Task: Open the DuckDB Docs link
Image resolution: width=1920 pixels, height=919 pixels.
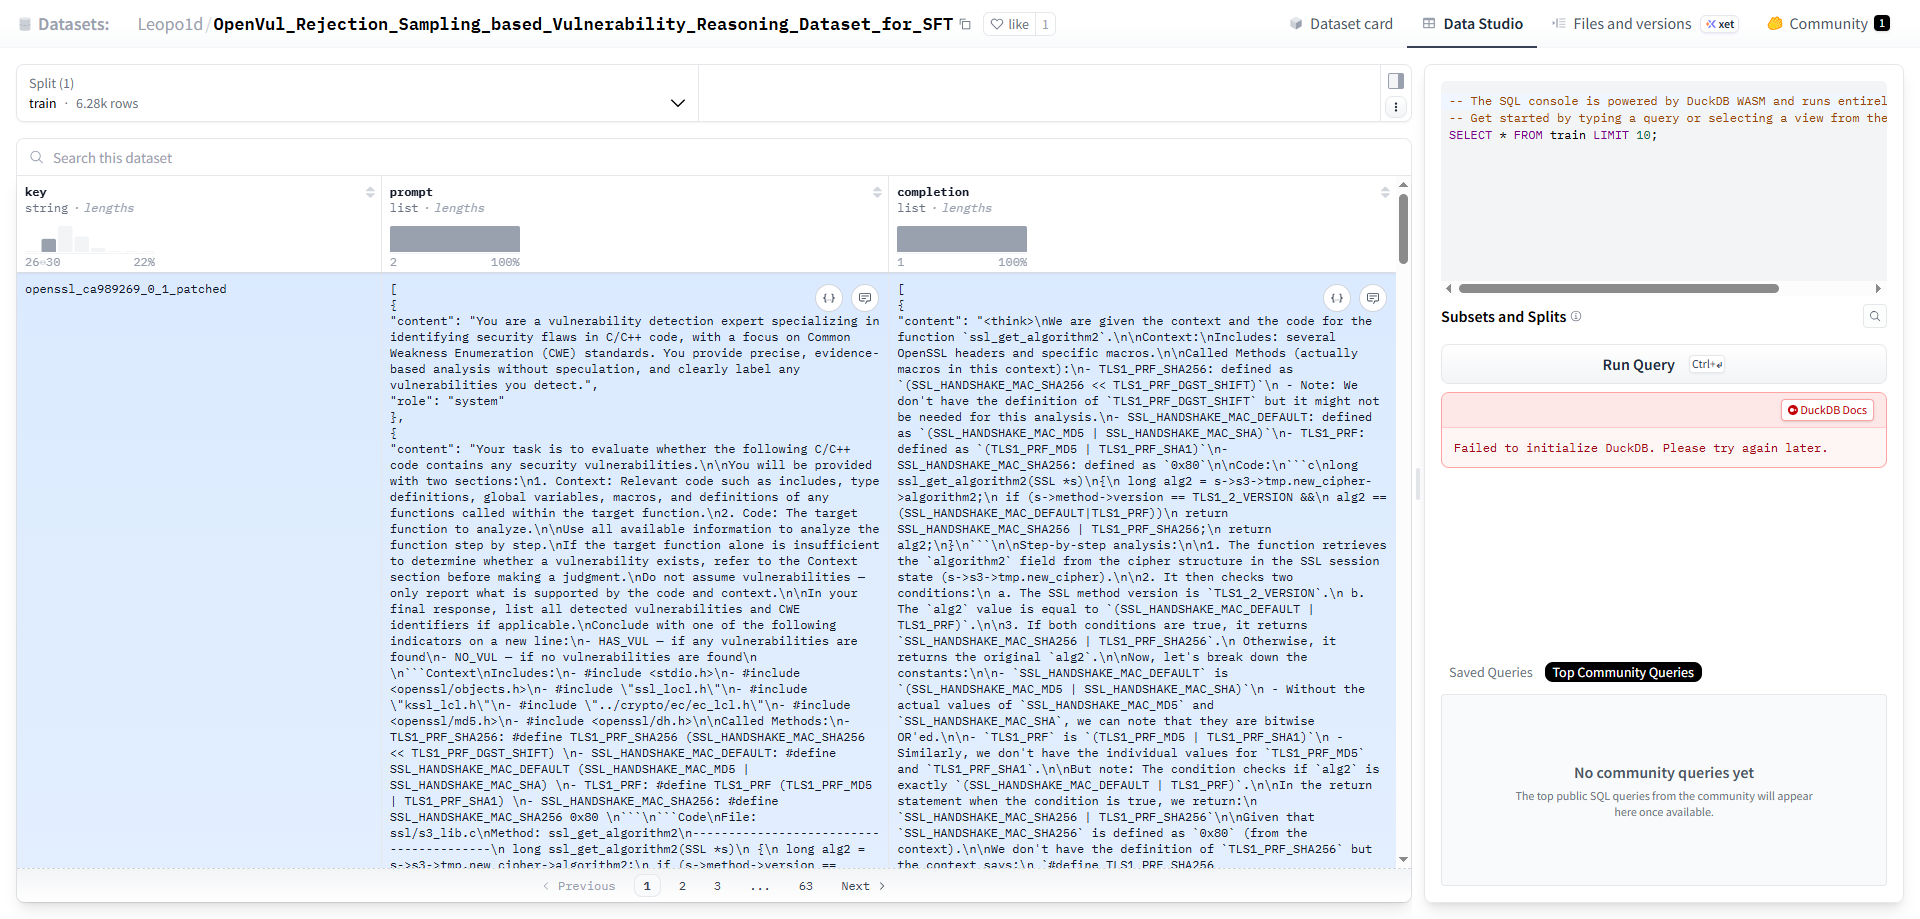Action: pos(1827,410)
